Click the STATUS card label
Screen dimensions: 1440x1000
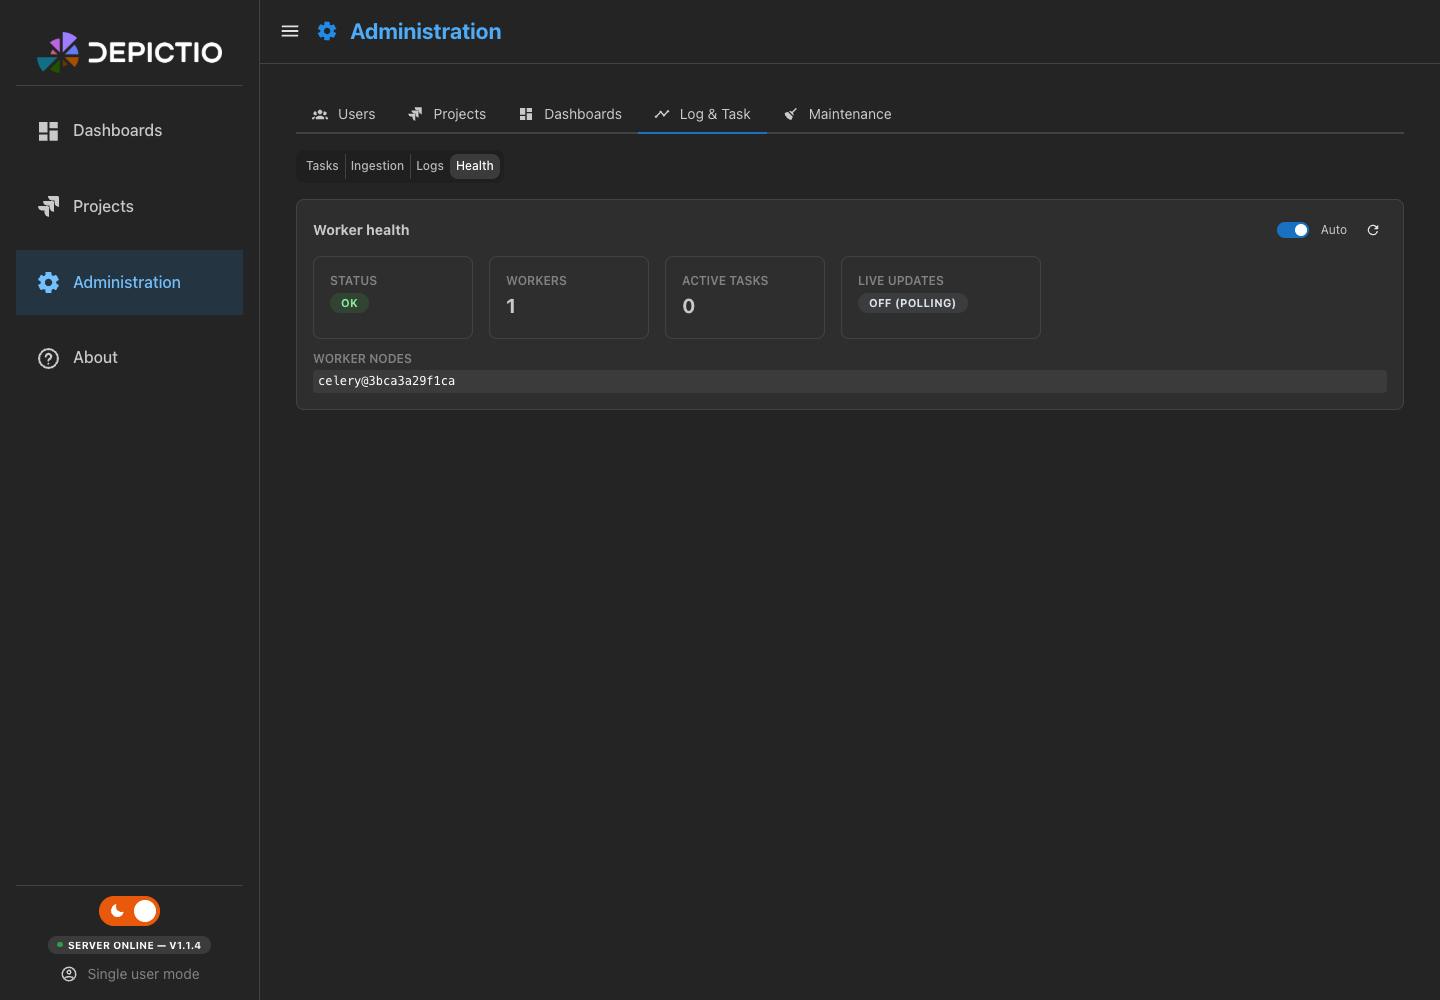click(x=354, y=281)
